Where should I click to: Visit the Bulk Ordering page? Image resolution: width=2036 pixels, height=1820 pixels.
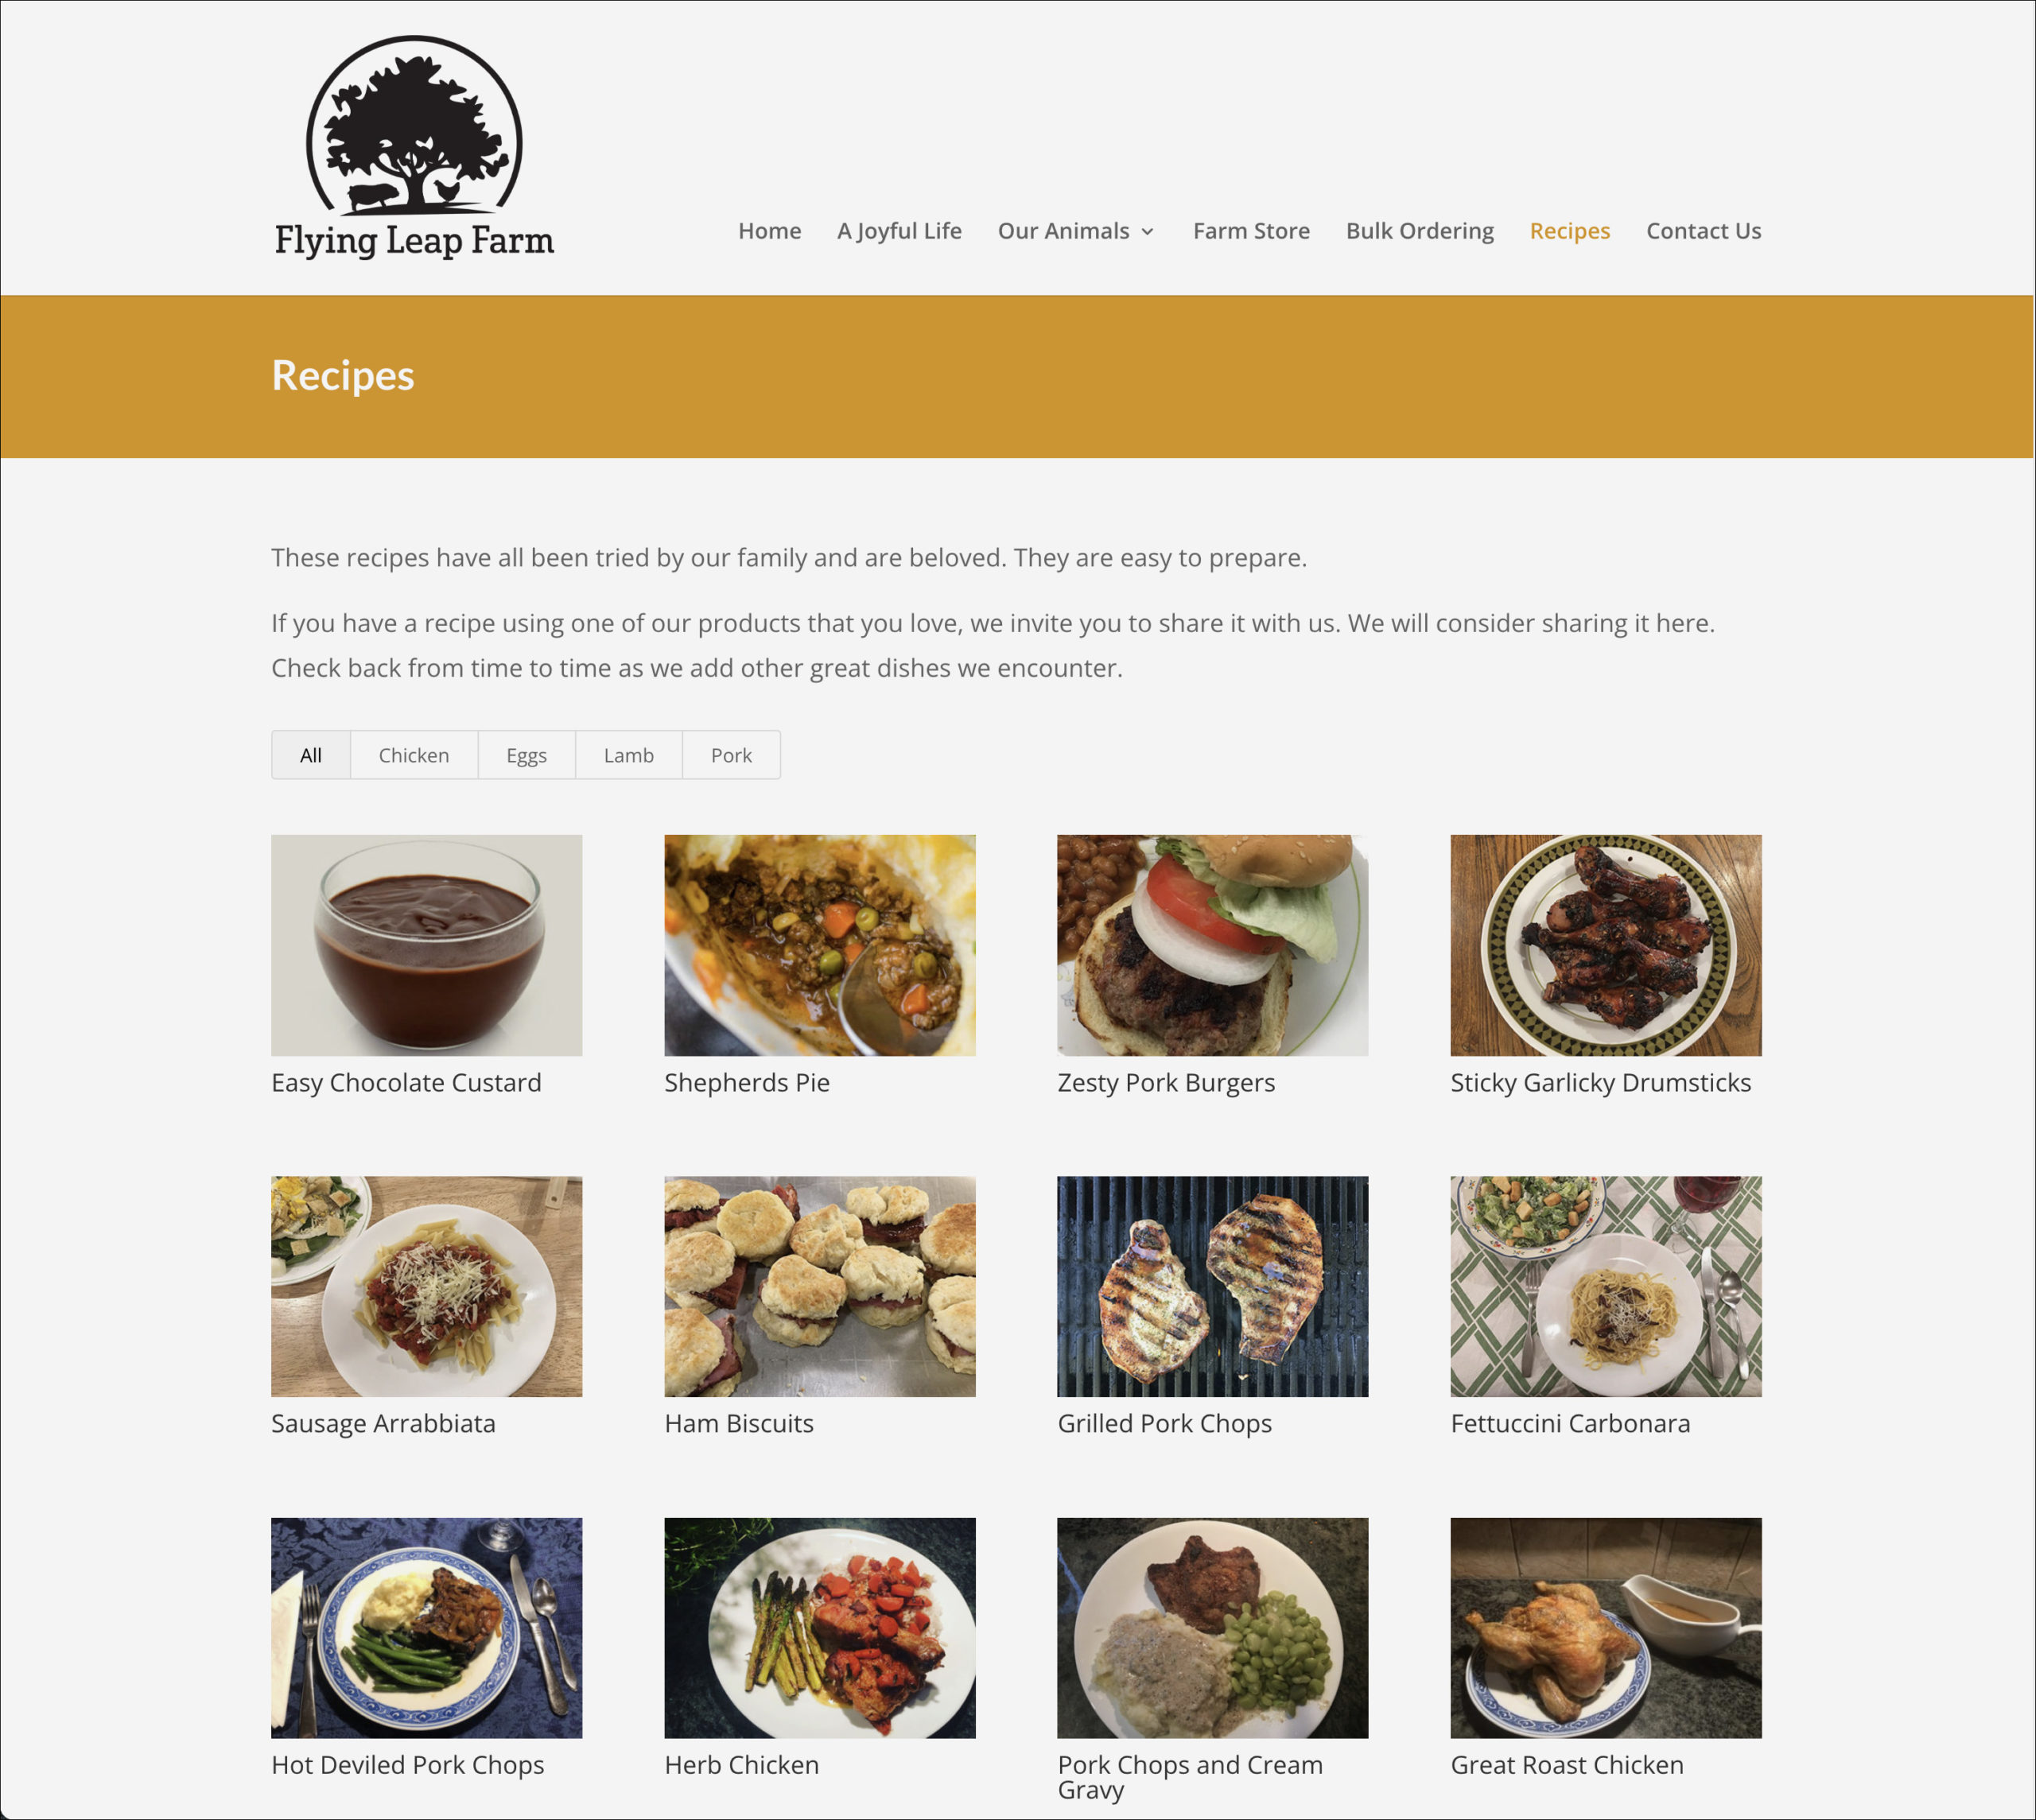[1419, 231]
